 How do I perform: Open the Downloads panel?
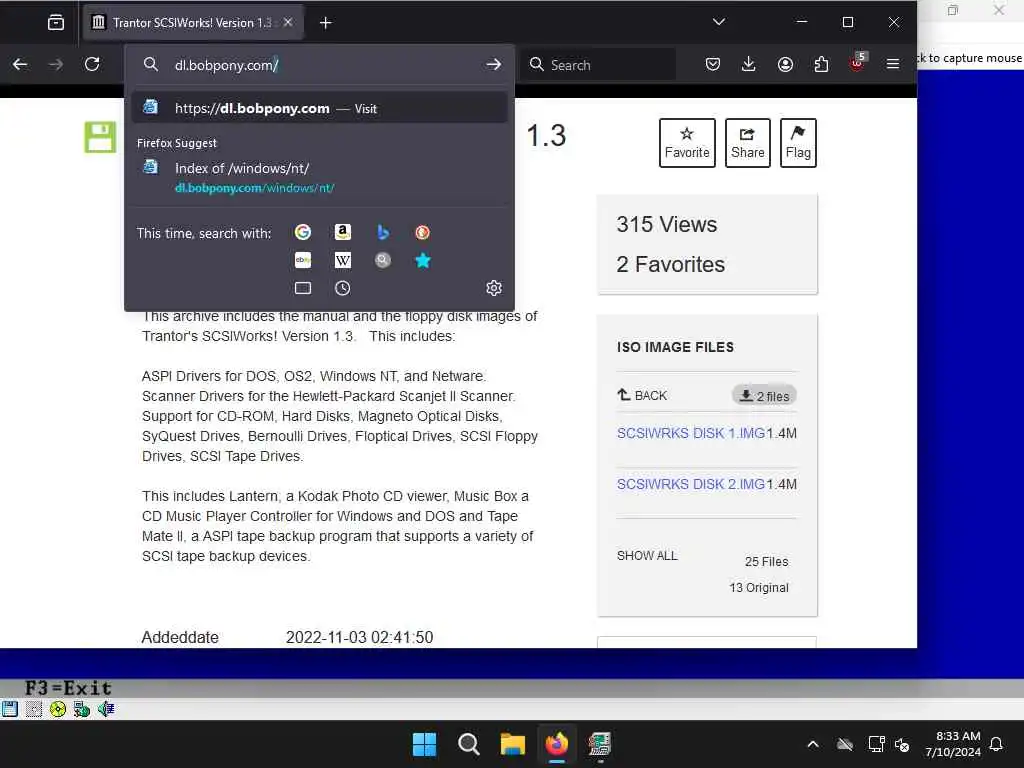tap(748, 64)
